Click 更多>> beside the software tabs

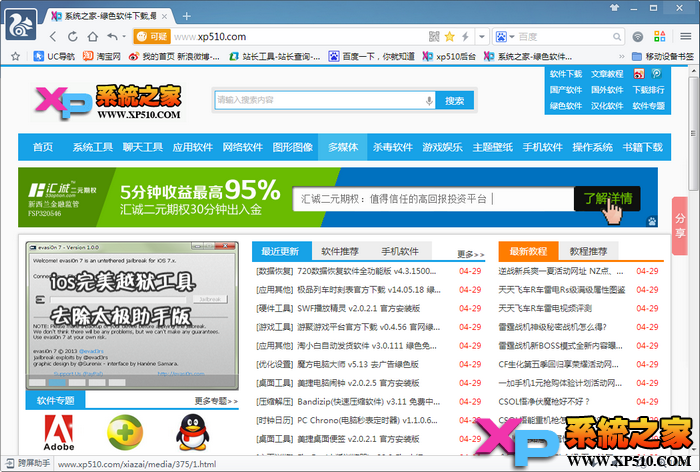[471, 254]
